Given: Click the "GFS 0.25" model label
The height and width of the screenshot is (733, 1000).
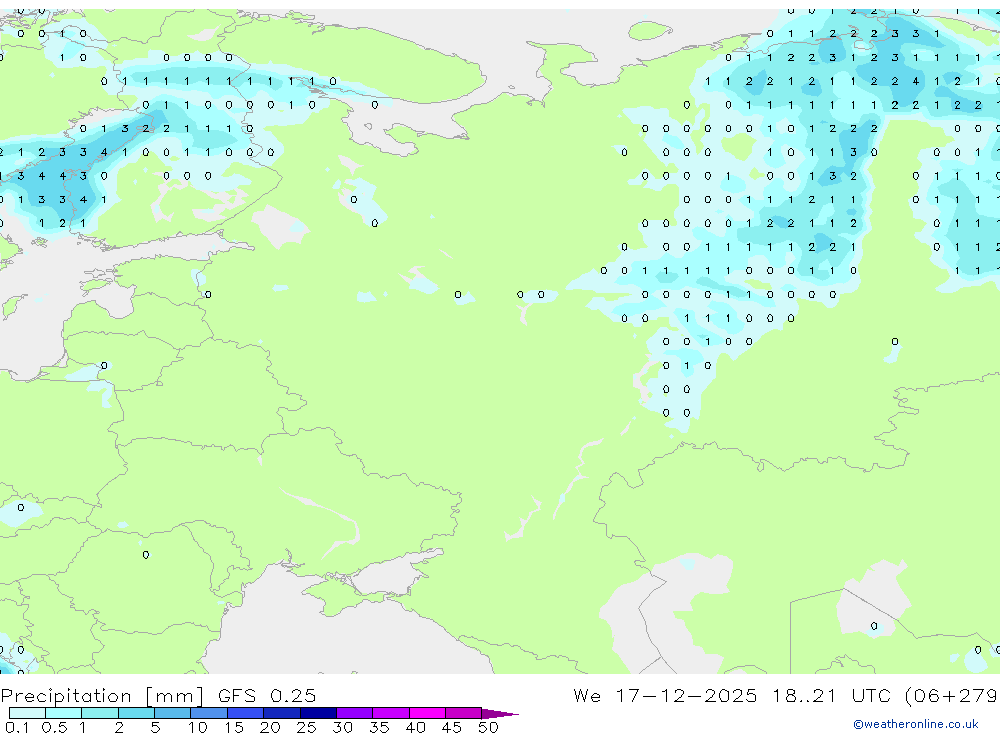Looking at the screenshot, I should 267,695.
